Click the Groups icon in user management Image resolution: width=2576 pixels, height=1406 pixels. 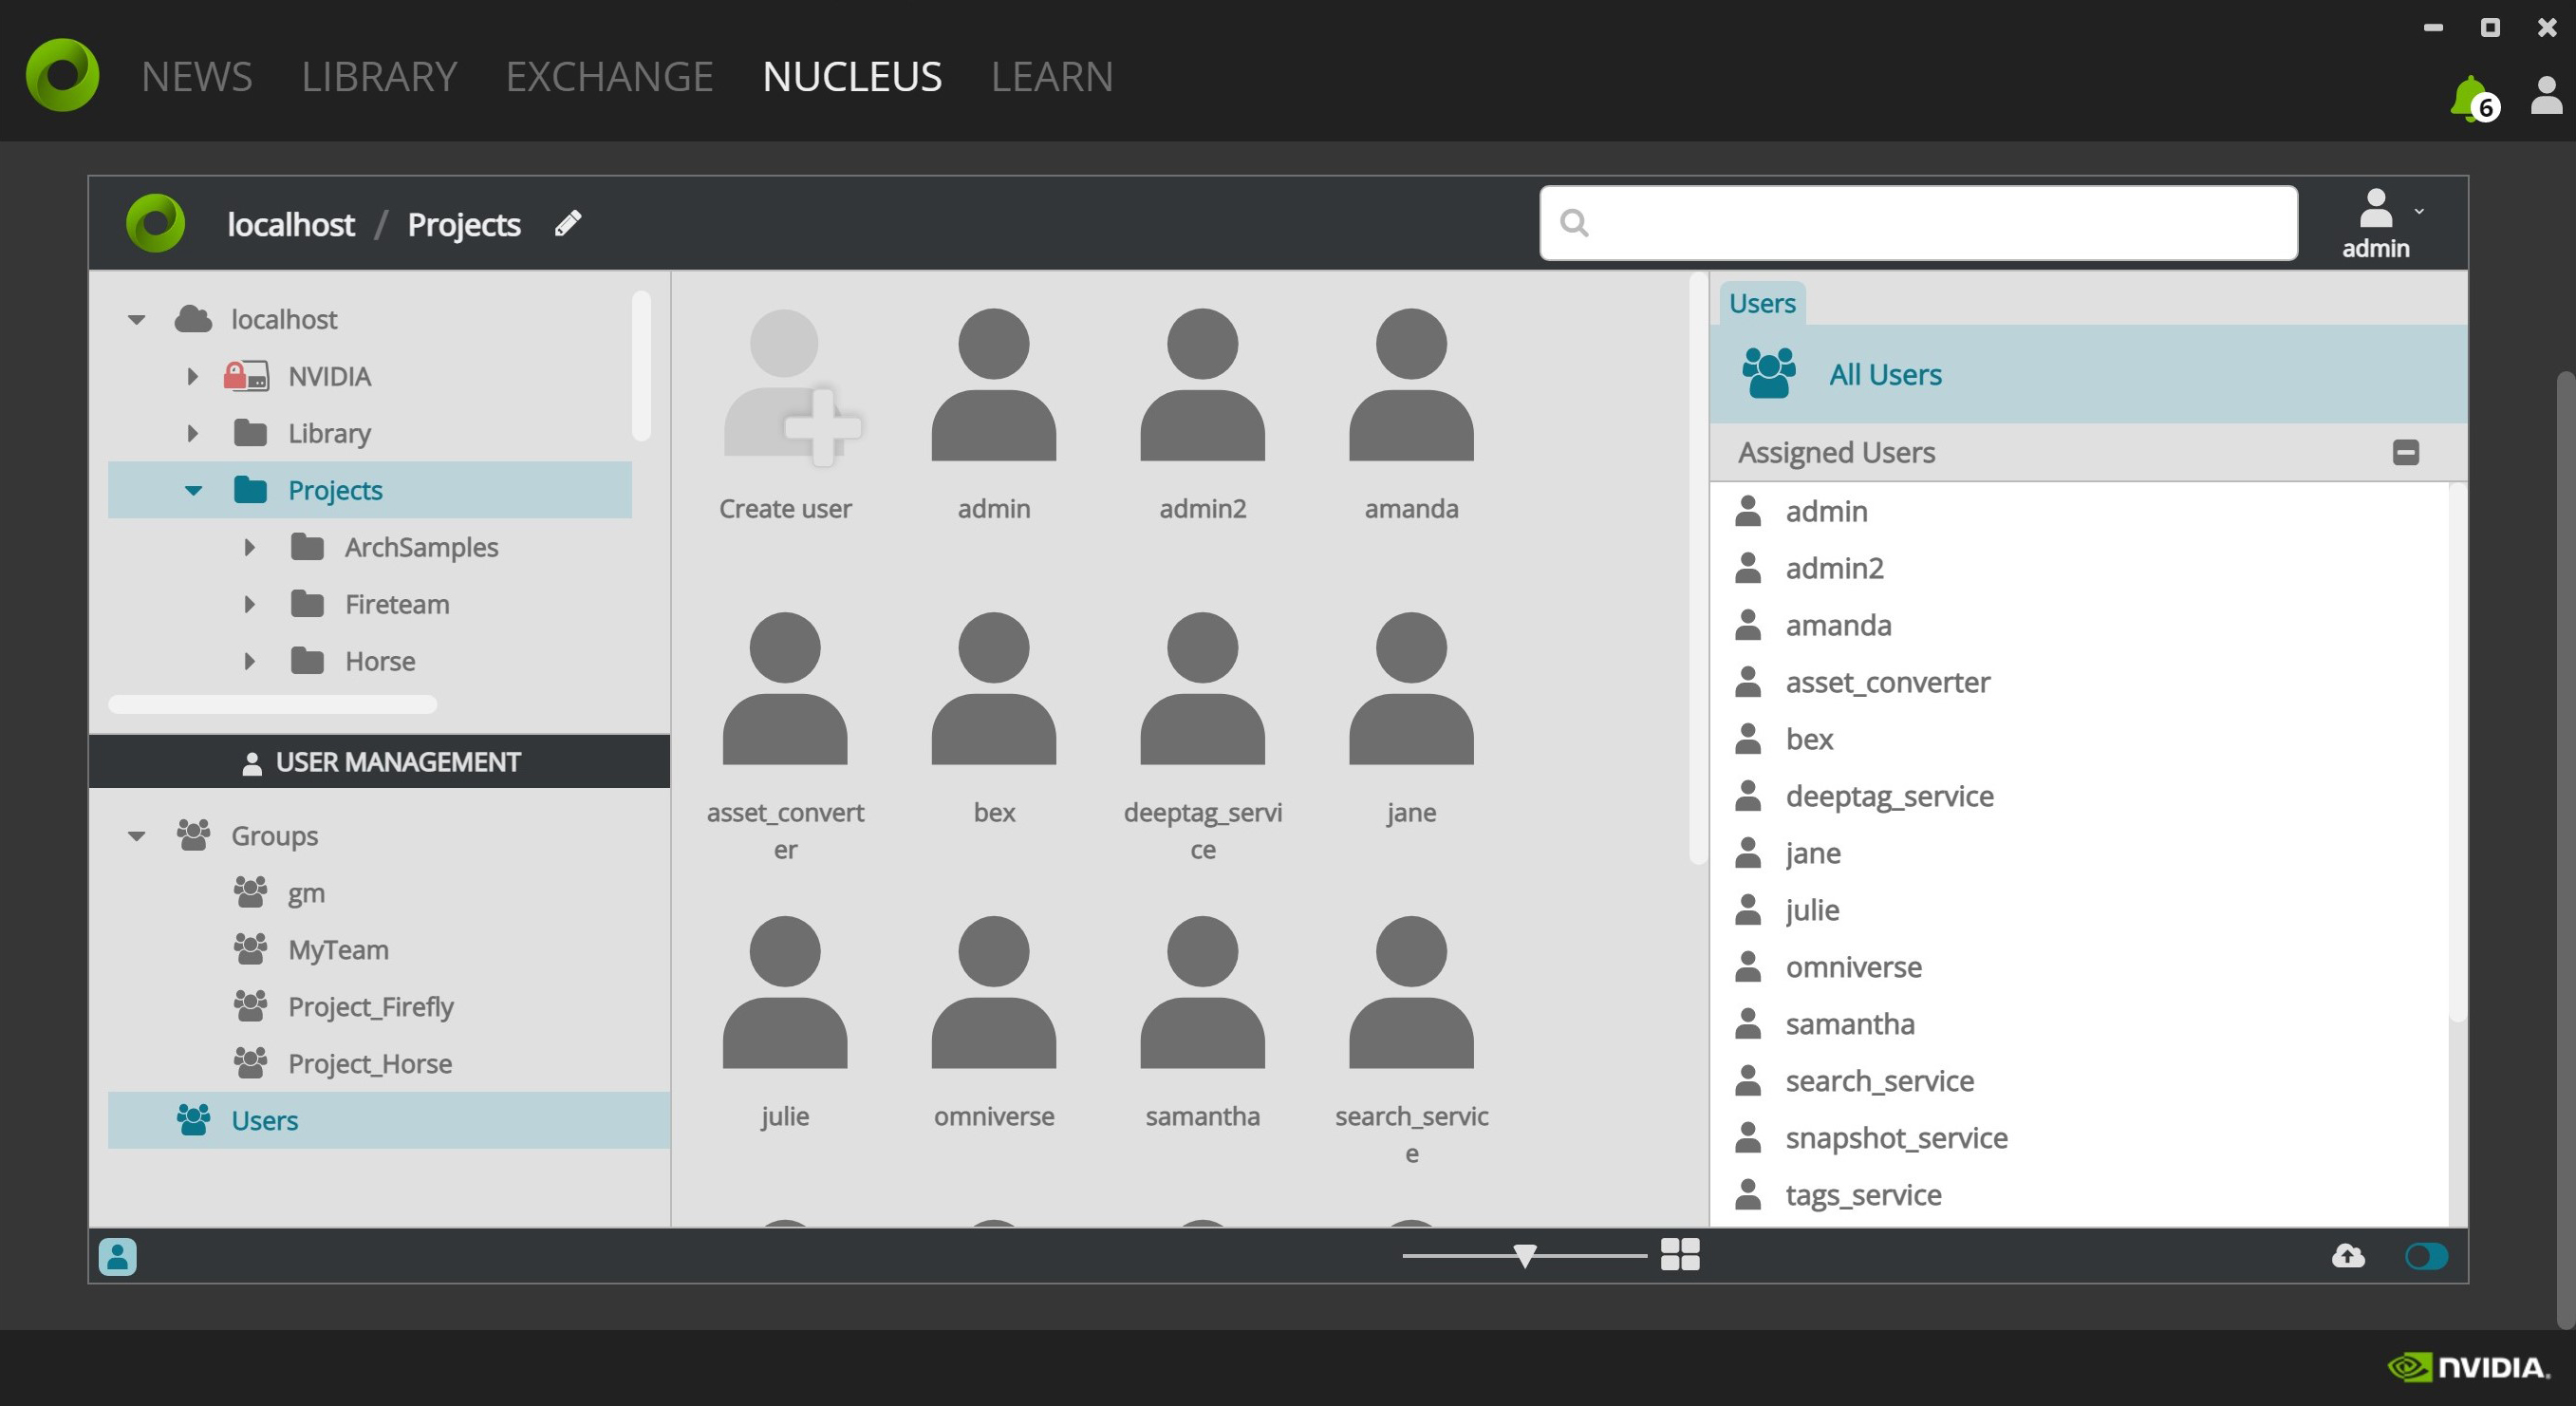click(x=193, y=835)
